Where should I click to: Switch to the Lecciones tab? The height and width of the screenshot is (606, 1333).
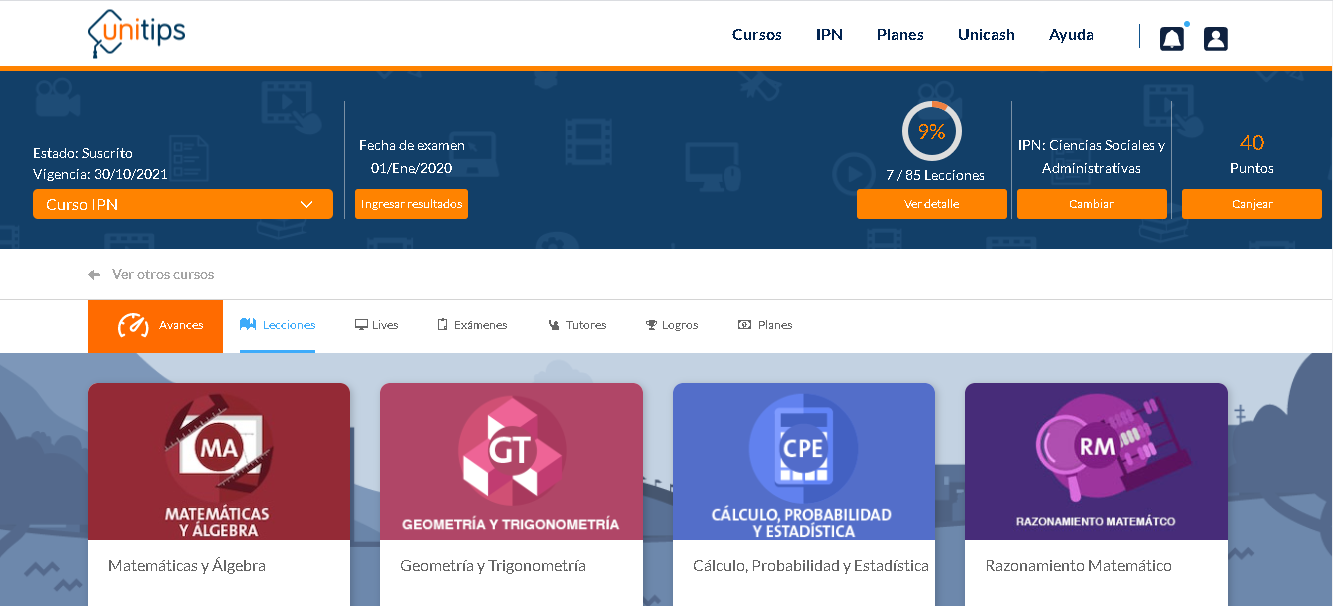pyautogui.click(x=277, y=326)
